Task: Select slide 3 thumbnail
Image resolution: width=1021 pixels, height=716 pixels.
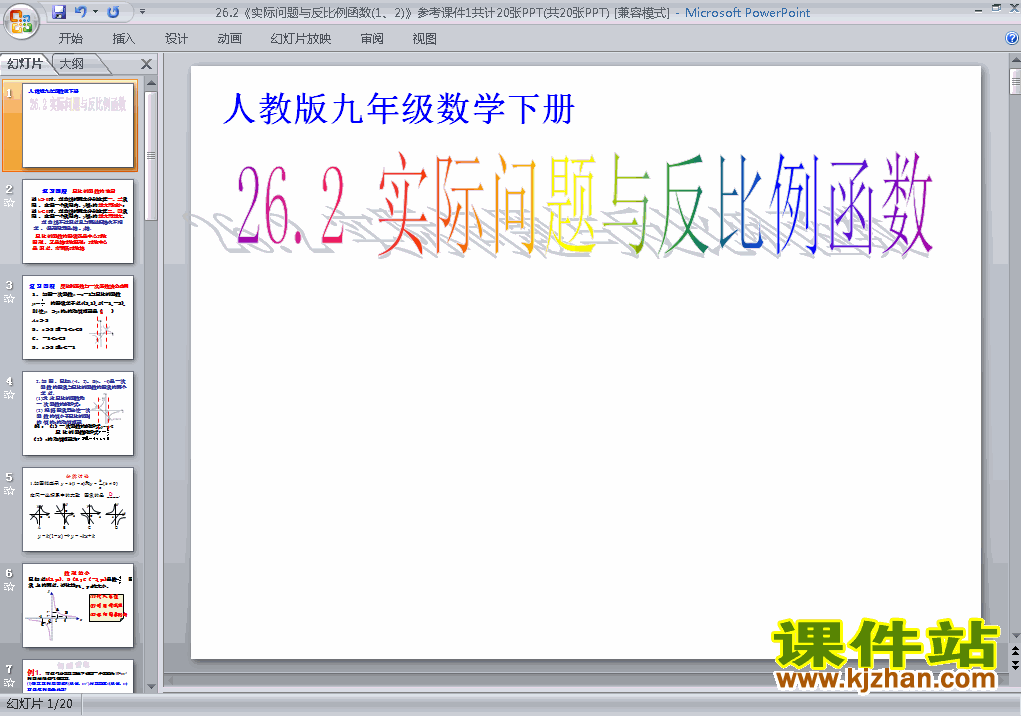Action: tap(78, 318)
